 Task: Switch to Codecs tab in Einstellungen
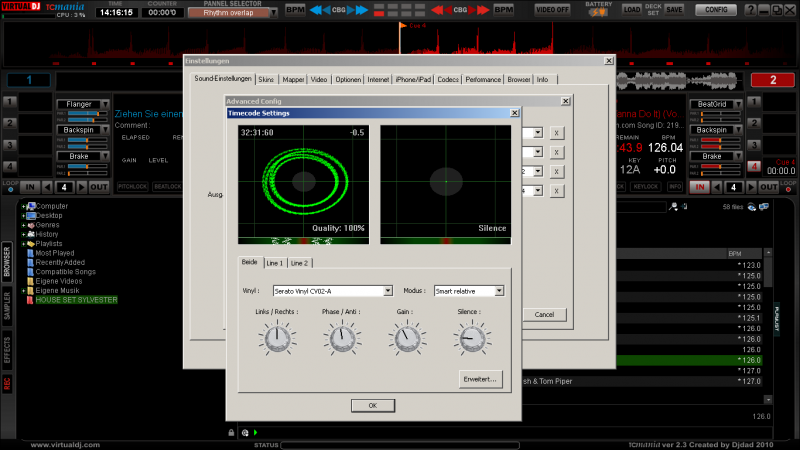pyautogui.click(x=448, y=80)
